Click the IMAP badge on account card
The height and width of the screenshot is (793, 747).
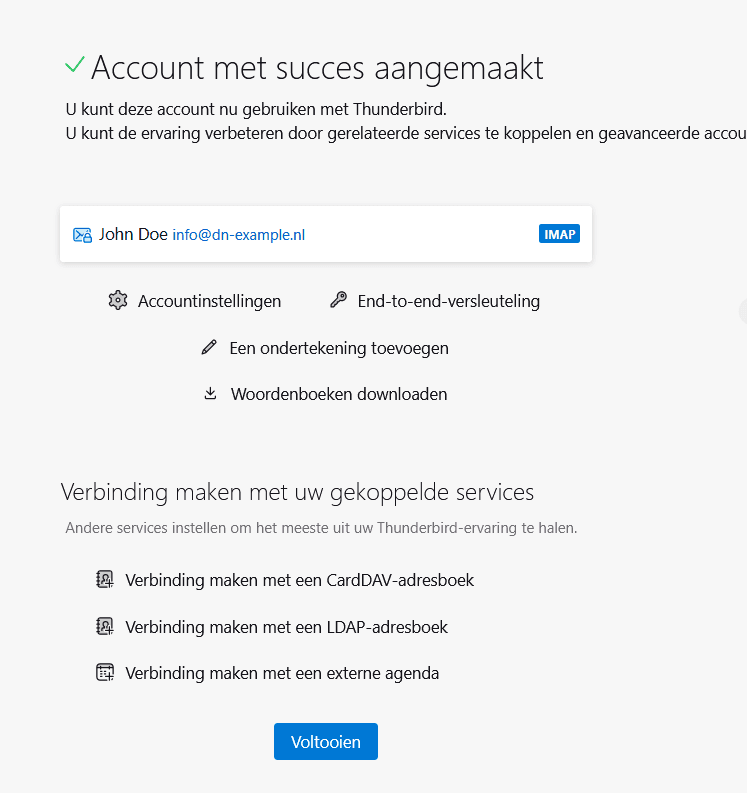559,234
